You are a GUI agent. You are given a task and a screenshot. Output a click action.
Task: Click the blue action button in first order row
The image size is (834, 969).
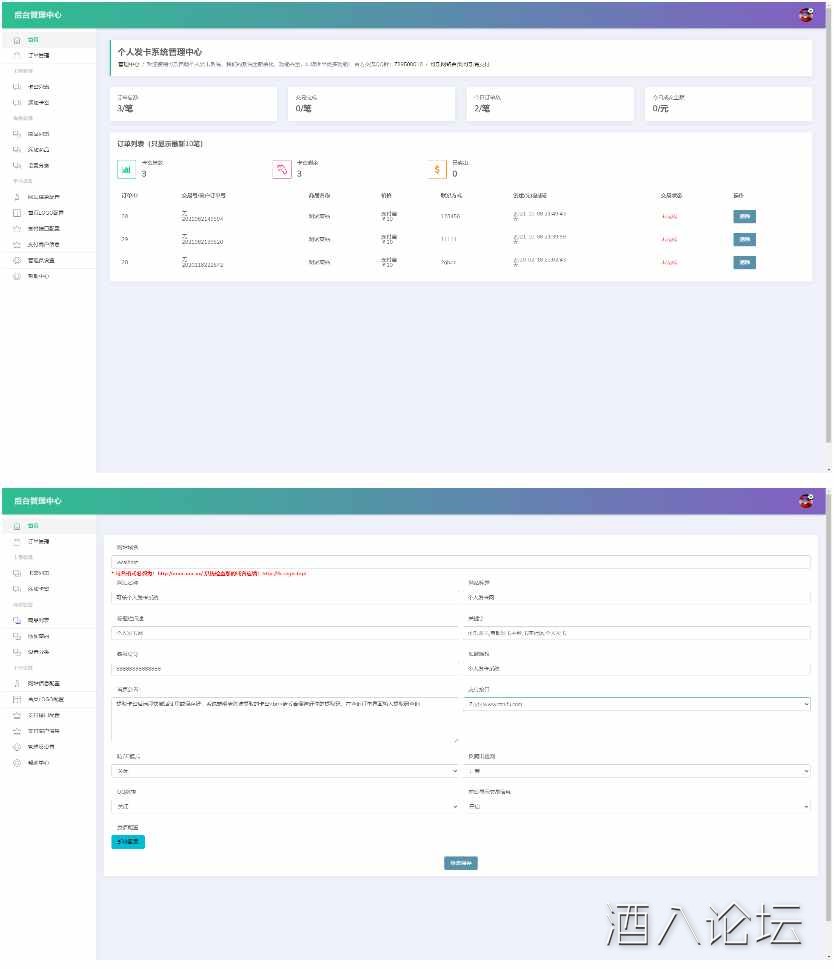pos(744,216)
